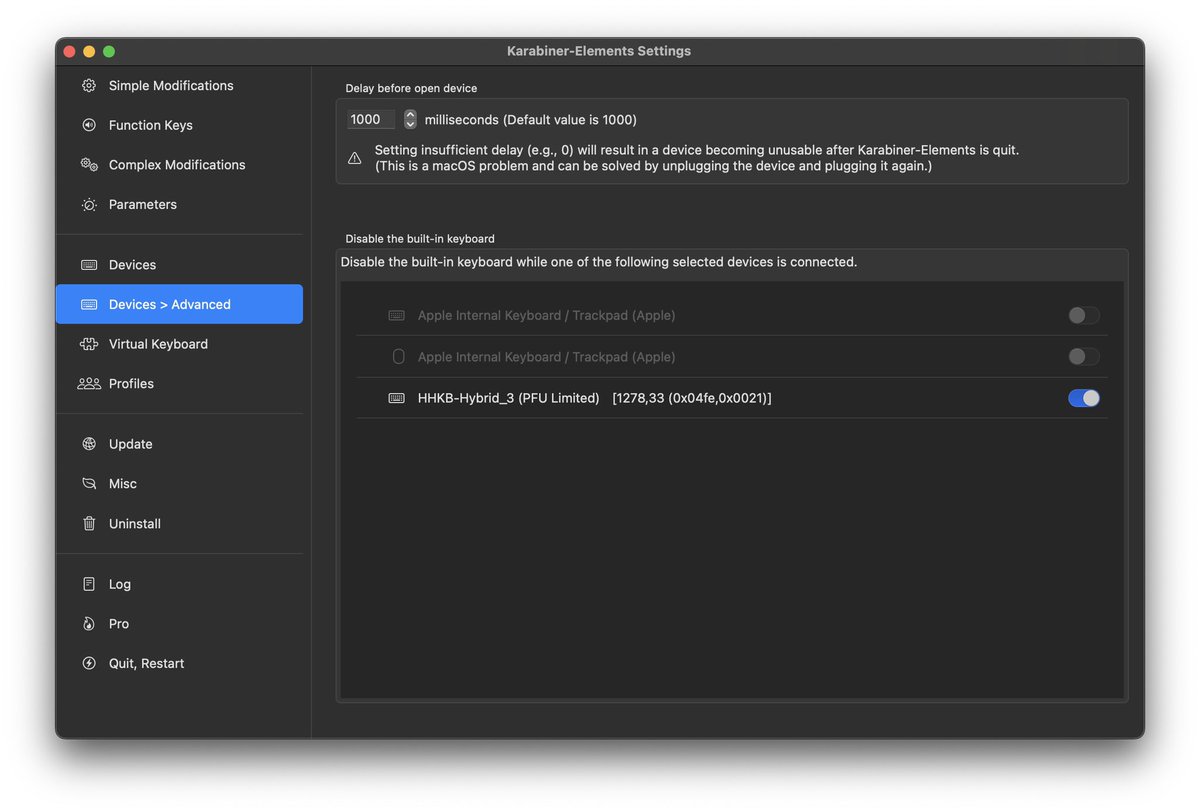Click the Devices > Advanced keyboard icon

[89, 304]
